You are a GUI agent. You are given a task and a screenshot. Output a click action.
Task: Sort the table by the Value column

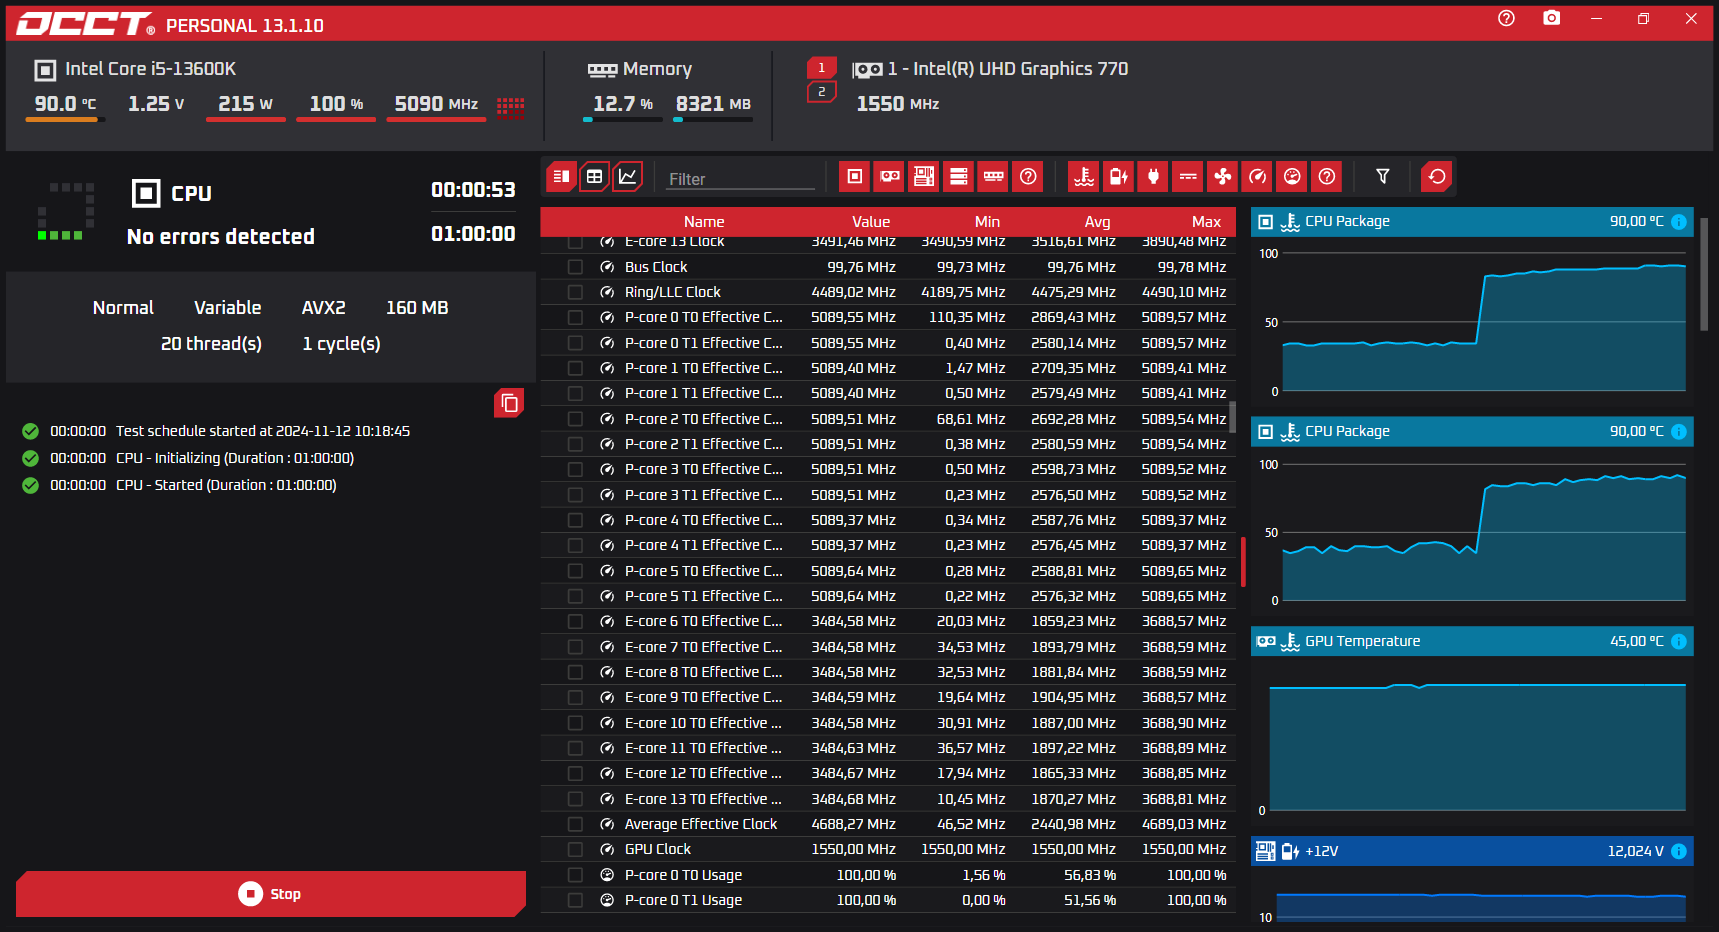871,222
